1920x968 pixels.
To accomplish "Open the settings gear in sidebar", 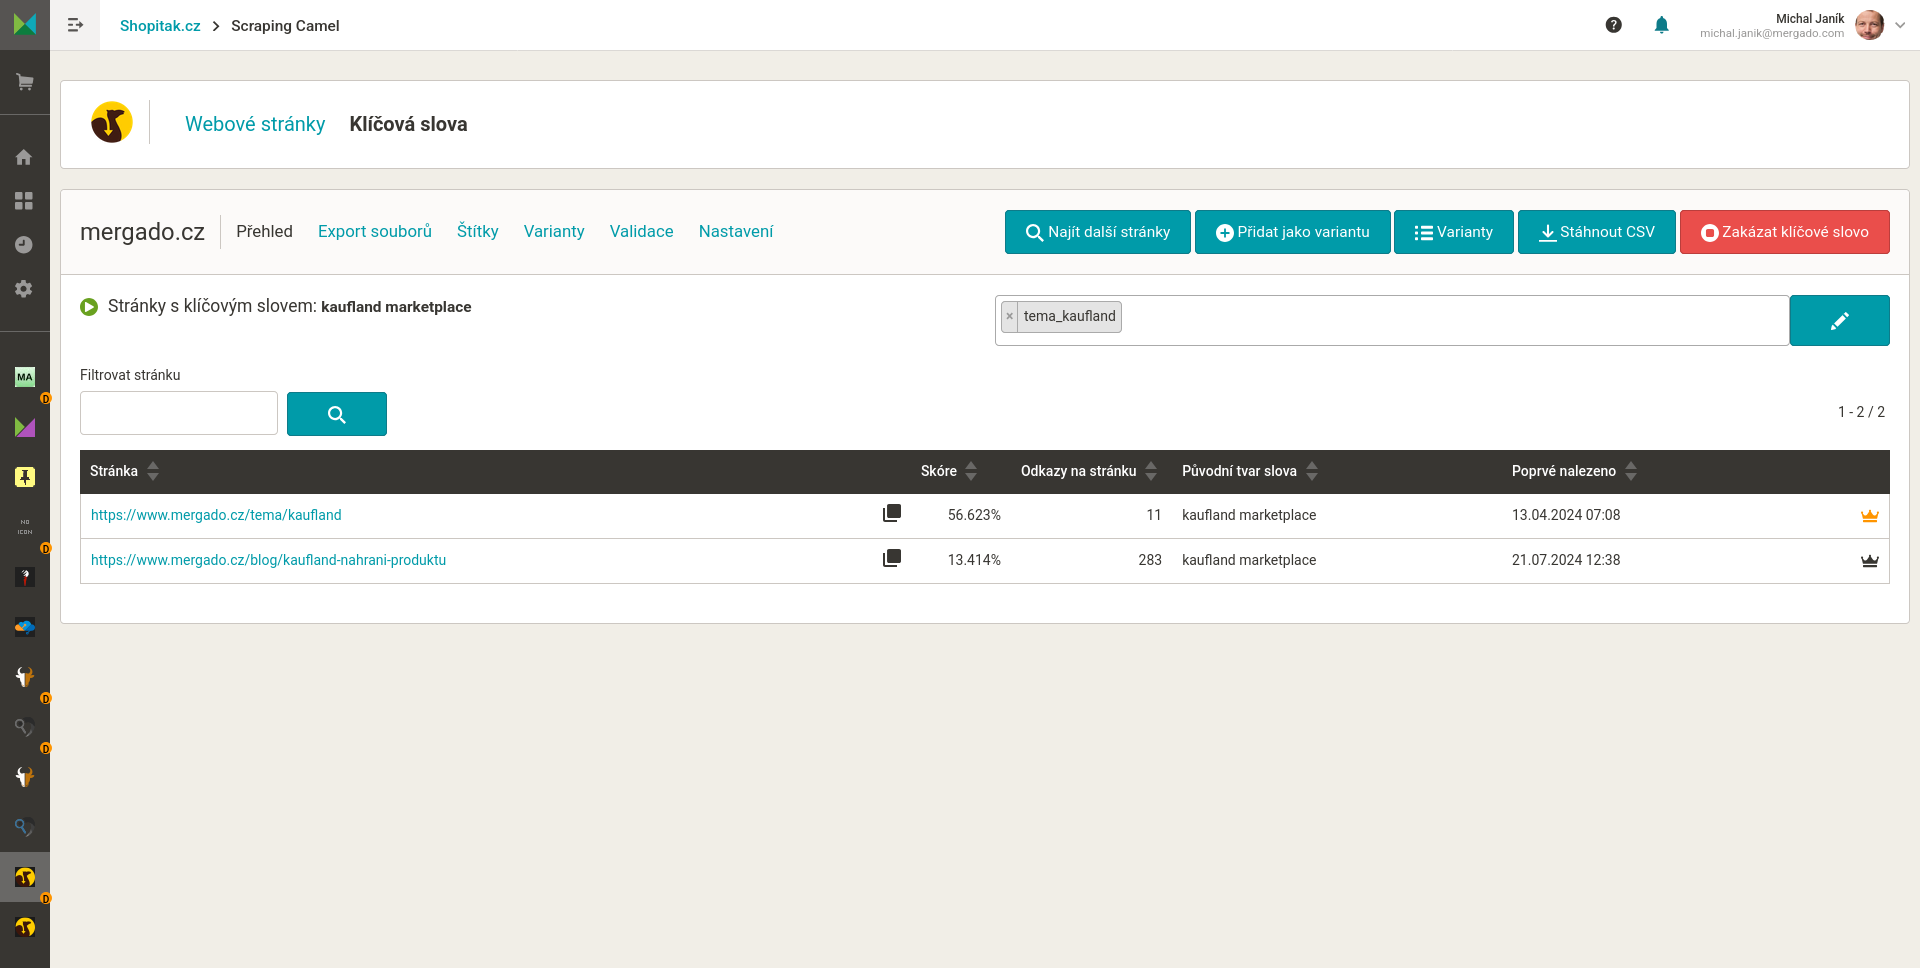I will (25, 289).
